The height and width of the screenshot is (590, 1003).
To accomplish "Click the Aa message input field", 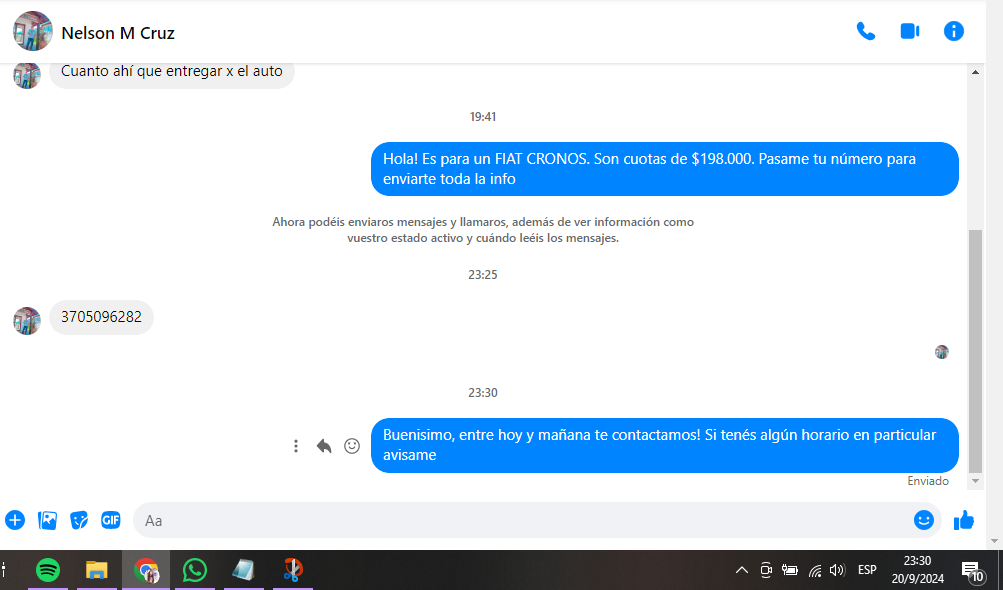I will 520,520.
